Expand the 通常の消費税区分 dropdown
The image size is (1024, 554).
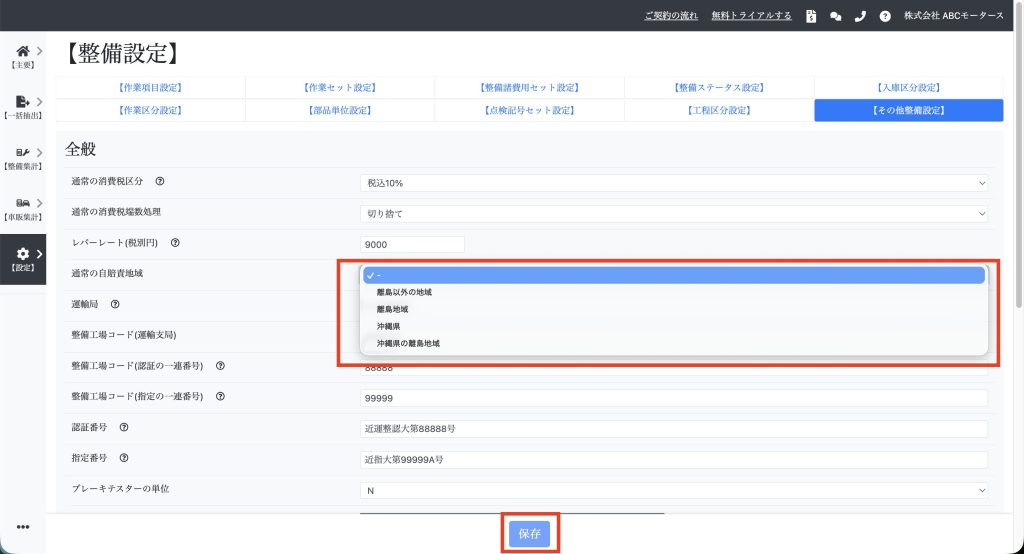674,183
